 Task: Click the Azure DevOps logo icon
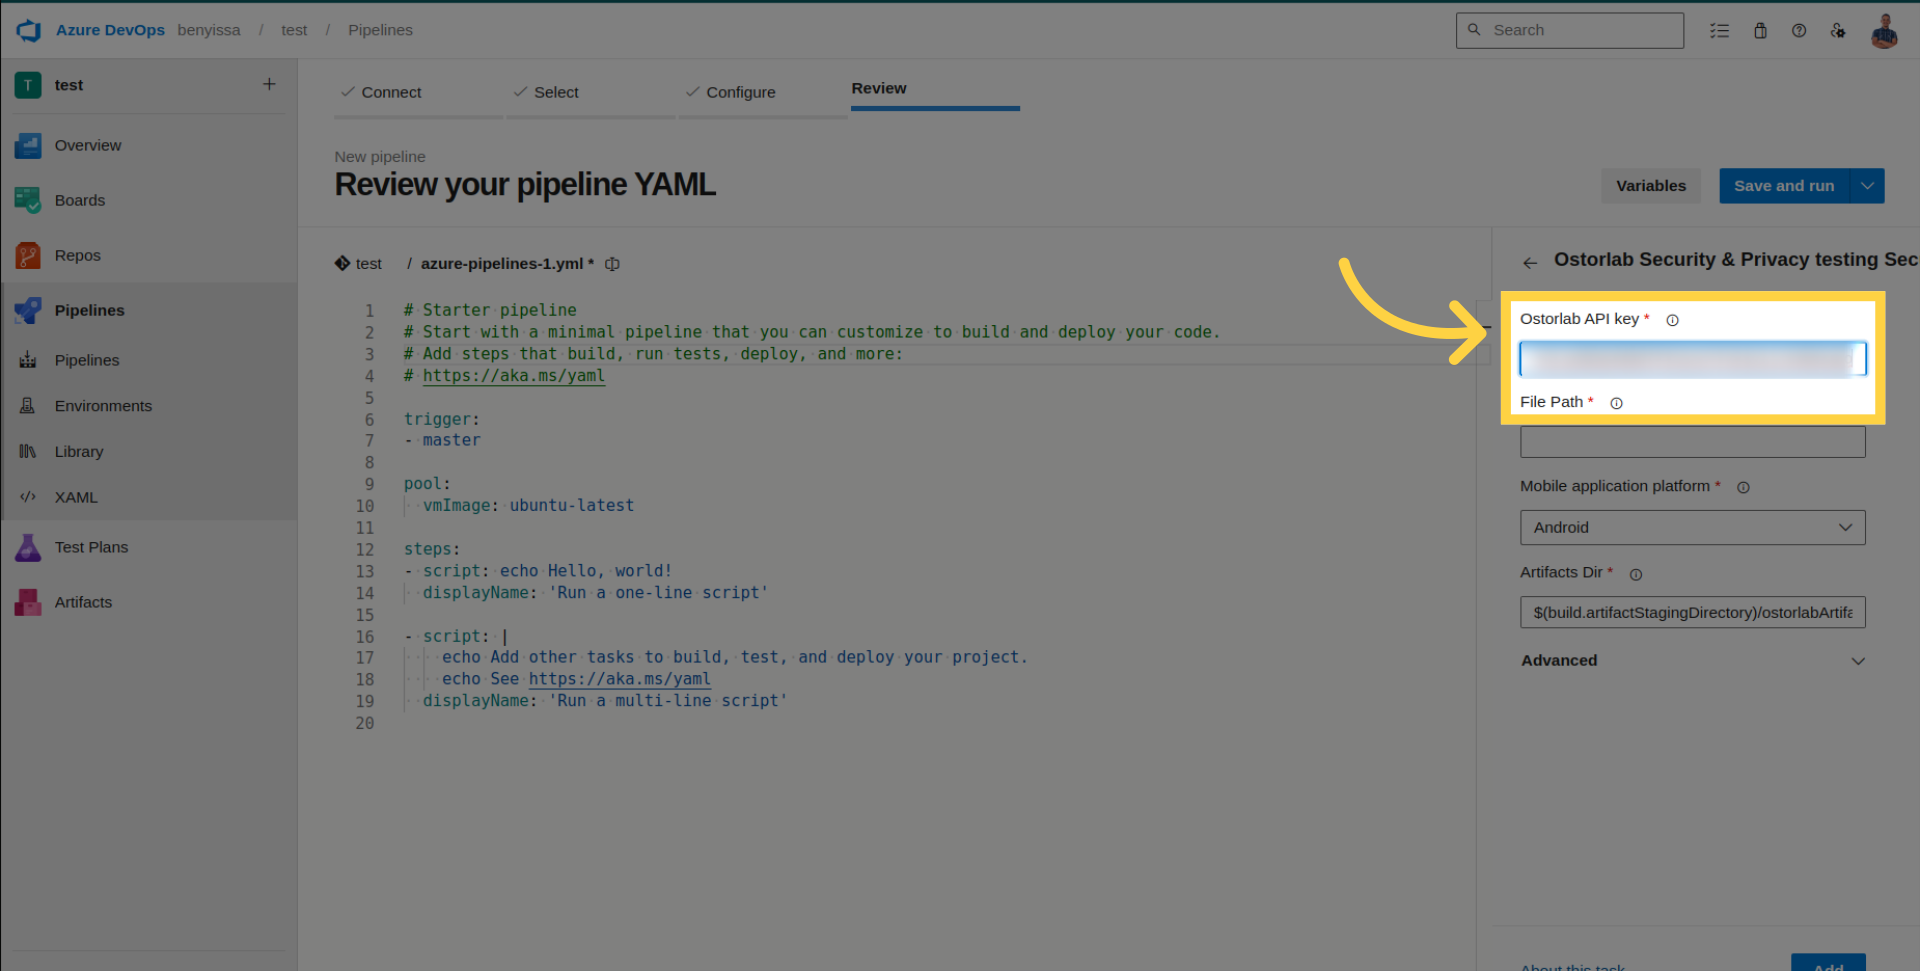coord(29,30)
